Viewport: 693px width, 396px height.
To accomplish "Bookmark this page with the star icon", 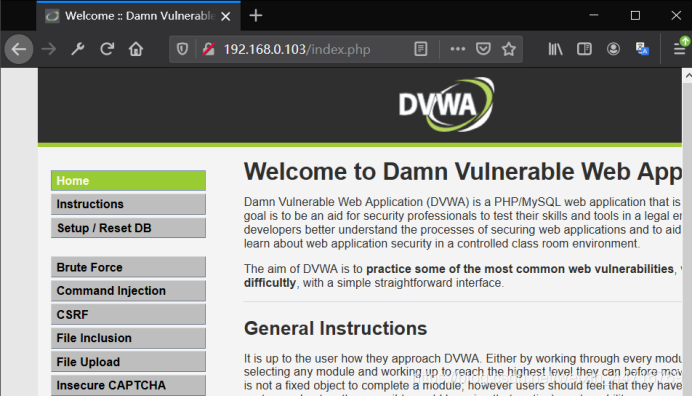I will 509,49.
